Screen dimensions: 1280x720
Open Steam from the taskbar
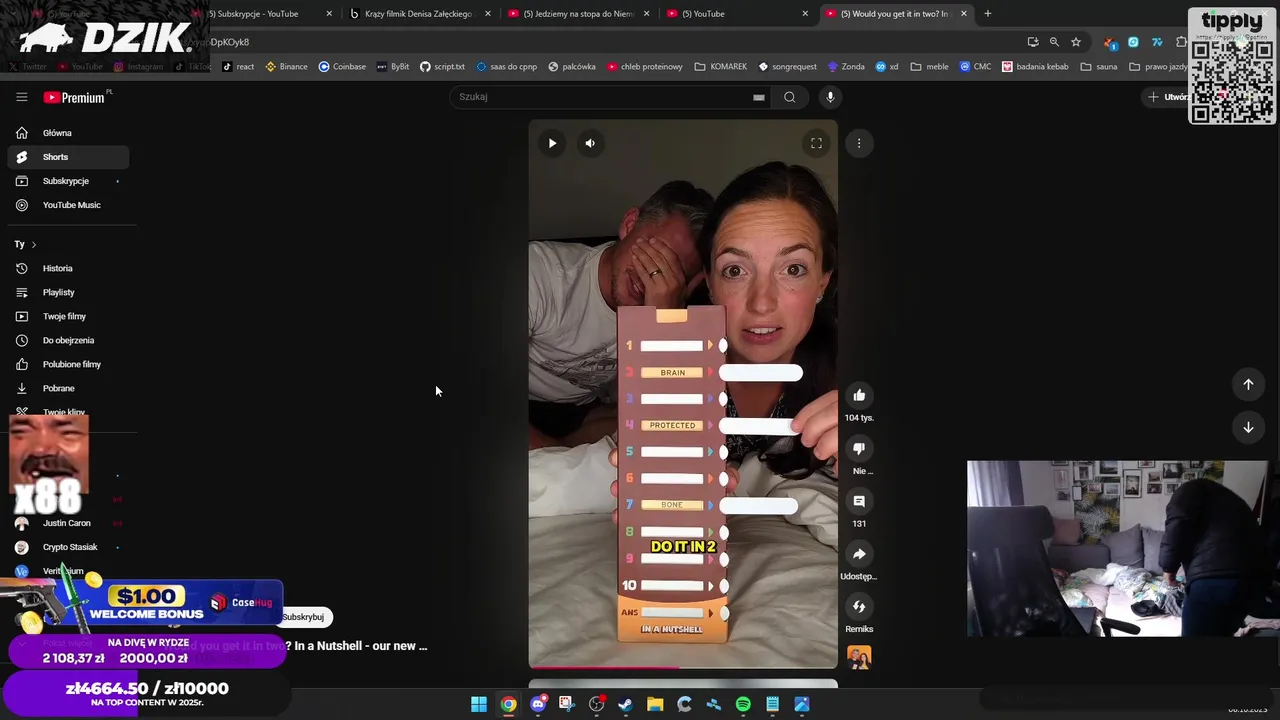pyautogui.click(x=626, y=704)
